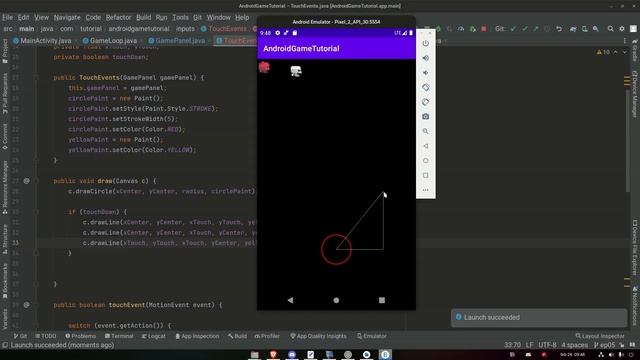The height and width of the screenshot is (360, 640).
Task: Stop the running app with red stop button
Action: coord(484,29)
